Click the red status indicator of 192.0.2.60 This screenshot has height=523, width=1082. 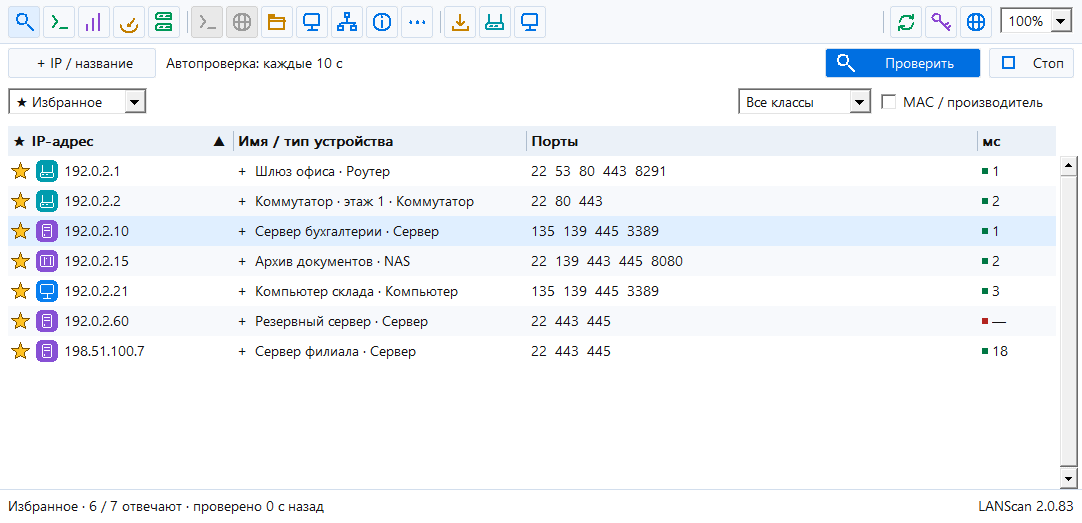985,322
